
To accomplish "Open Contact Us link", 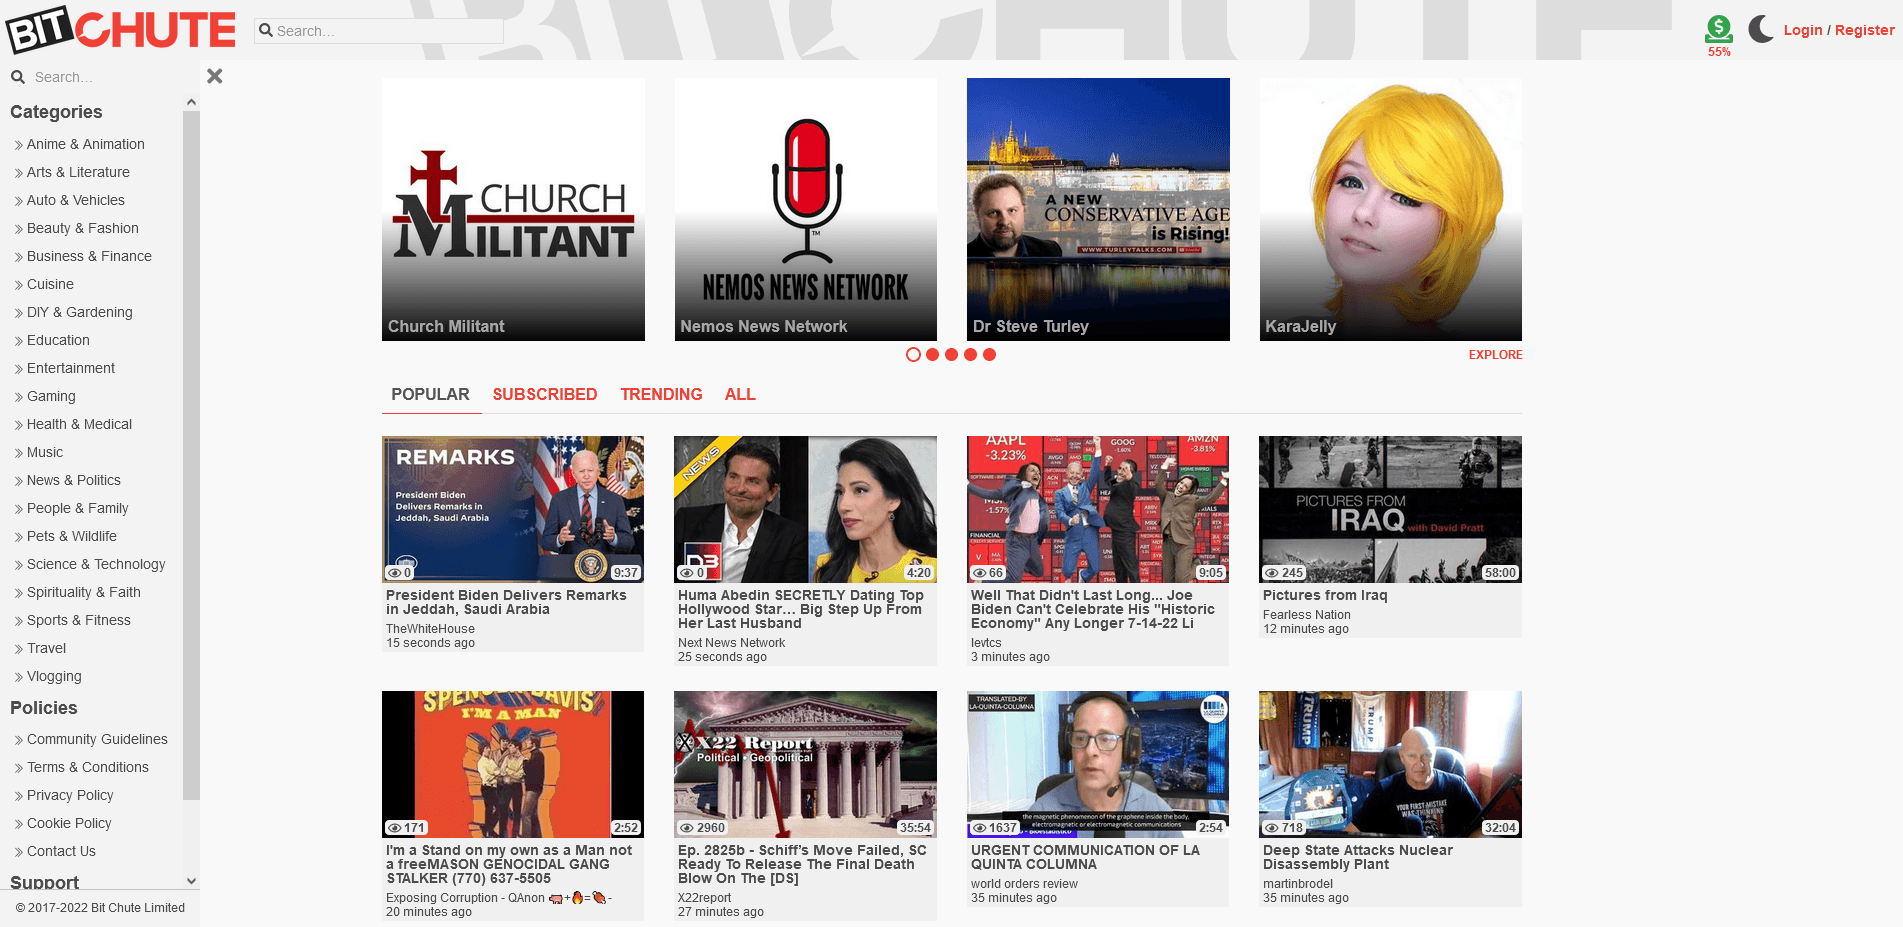I will click(61, 851).
